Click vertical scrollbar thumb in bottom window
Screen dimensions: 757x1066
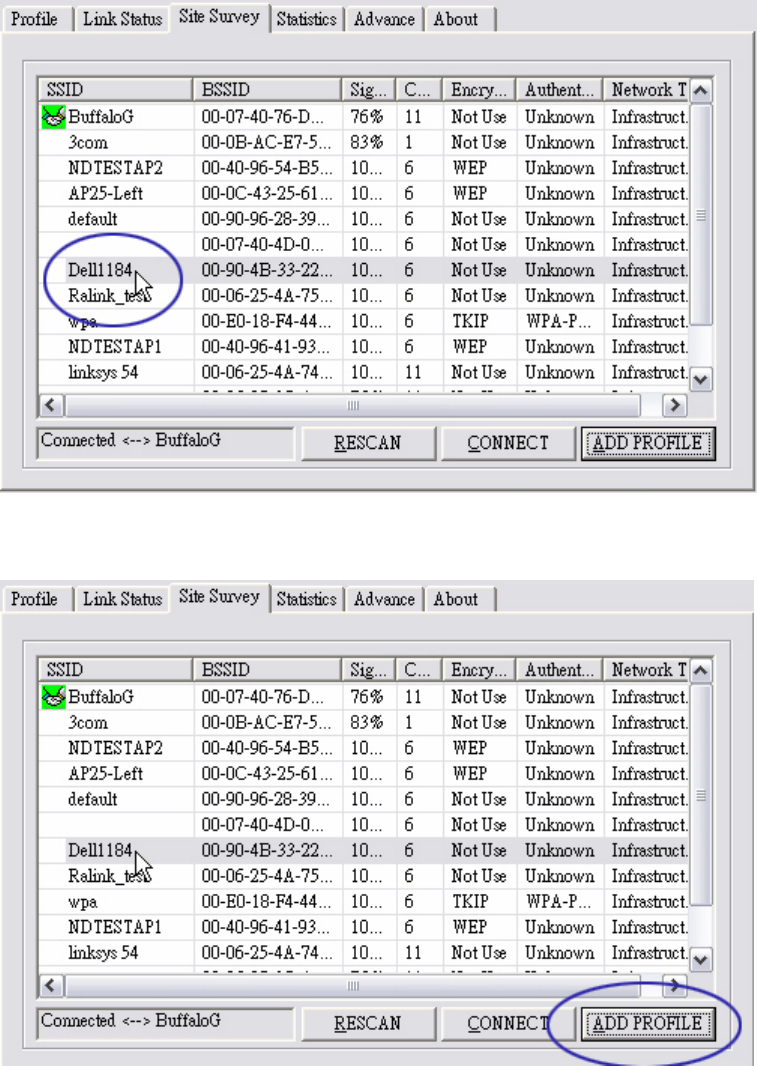pyautogui.click(x=701, y=795)
